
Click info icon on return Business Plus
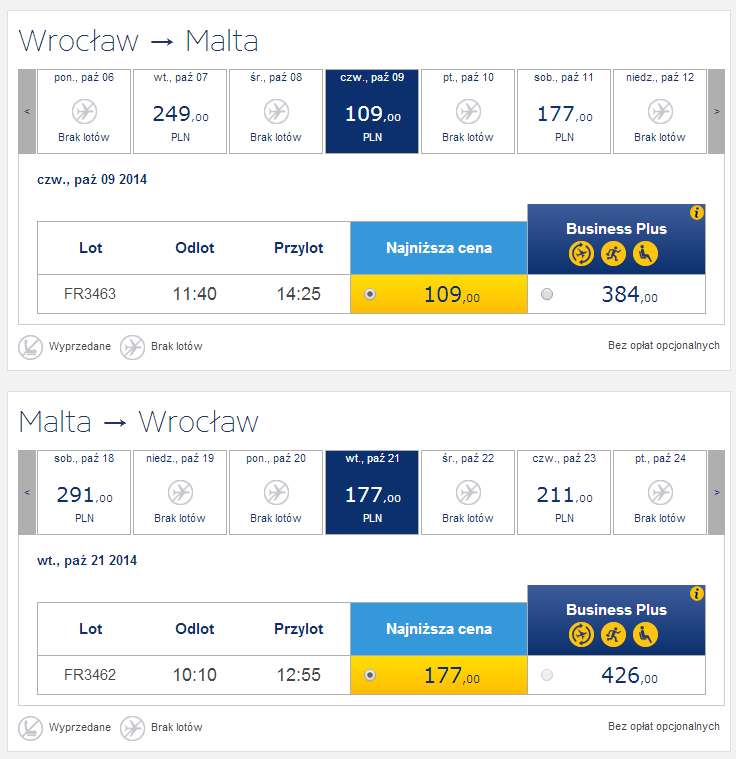696,593
